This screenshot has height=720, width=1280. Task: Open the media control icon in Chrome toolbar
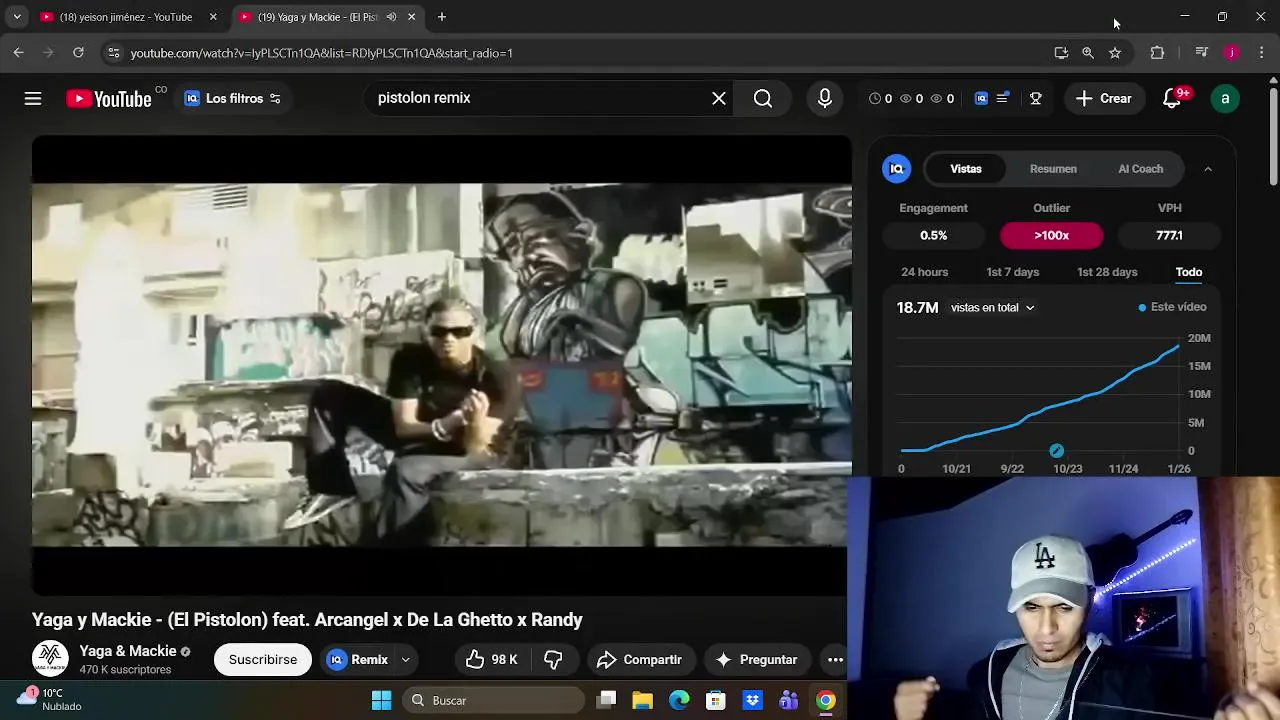(1202, 53)
